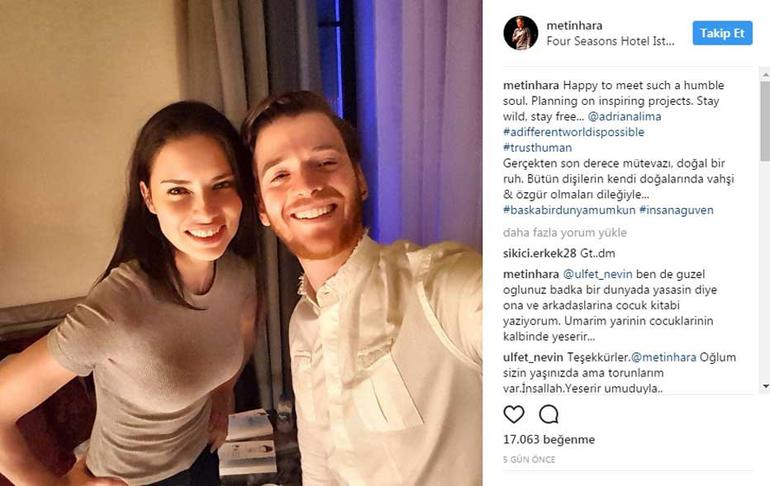This screenshot has width=770, height=486.
Task: Open hashtag #baskabirdunyamumkun
Action: (569, 210)
